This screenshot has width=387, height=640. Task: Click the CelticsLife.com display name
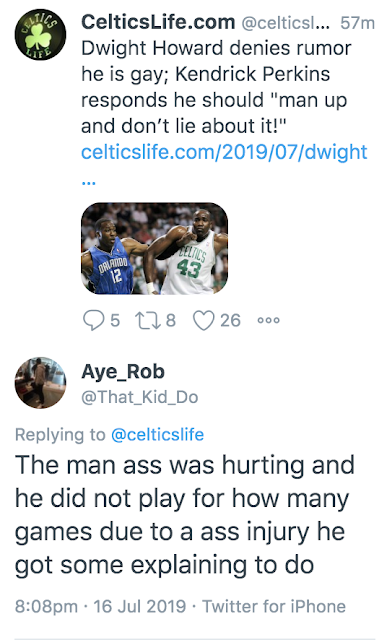[x=158, y=22]
